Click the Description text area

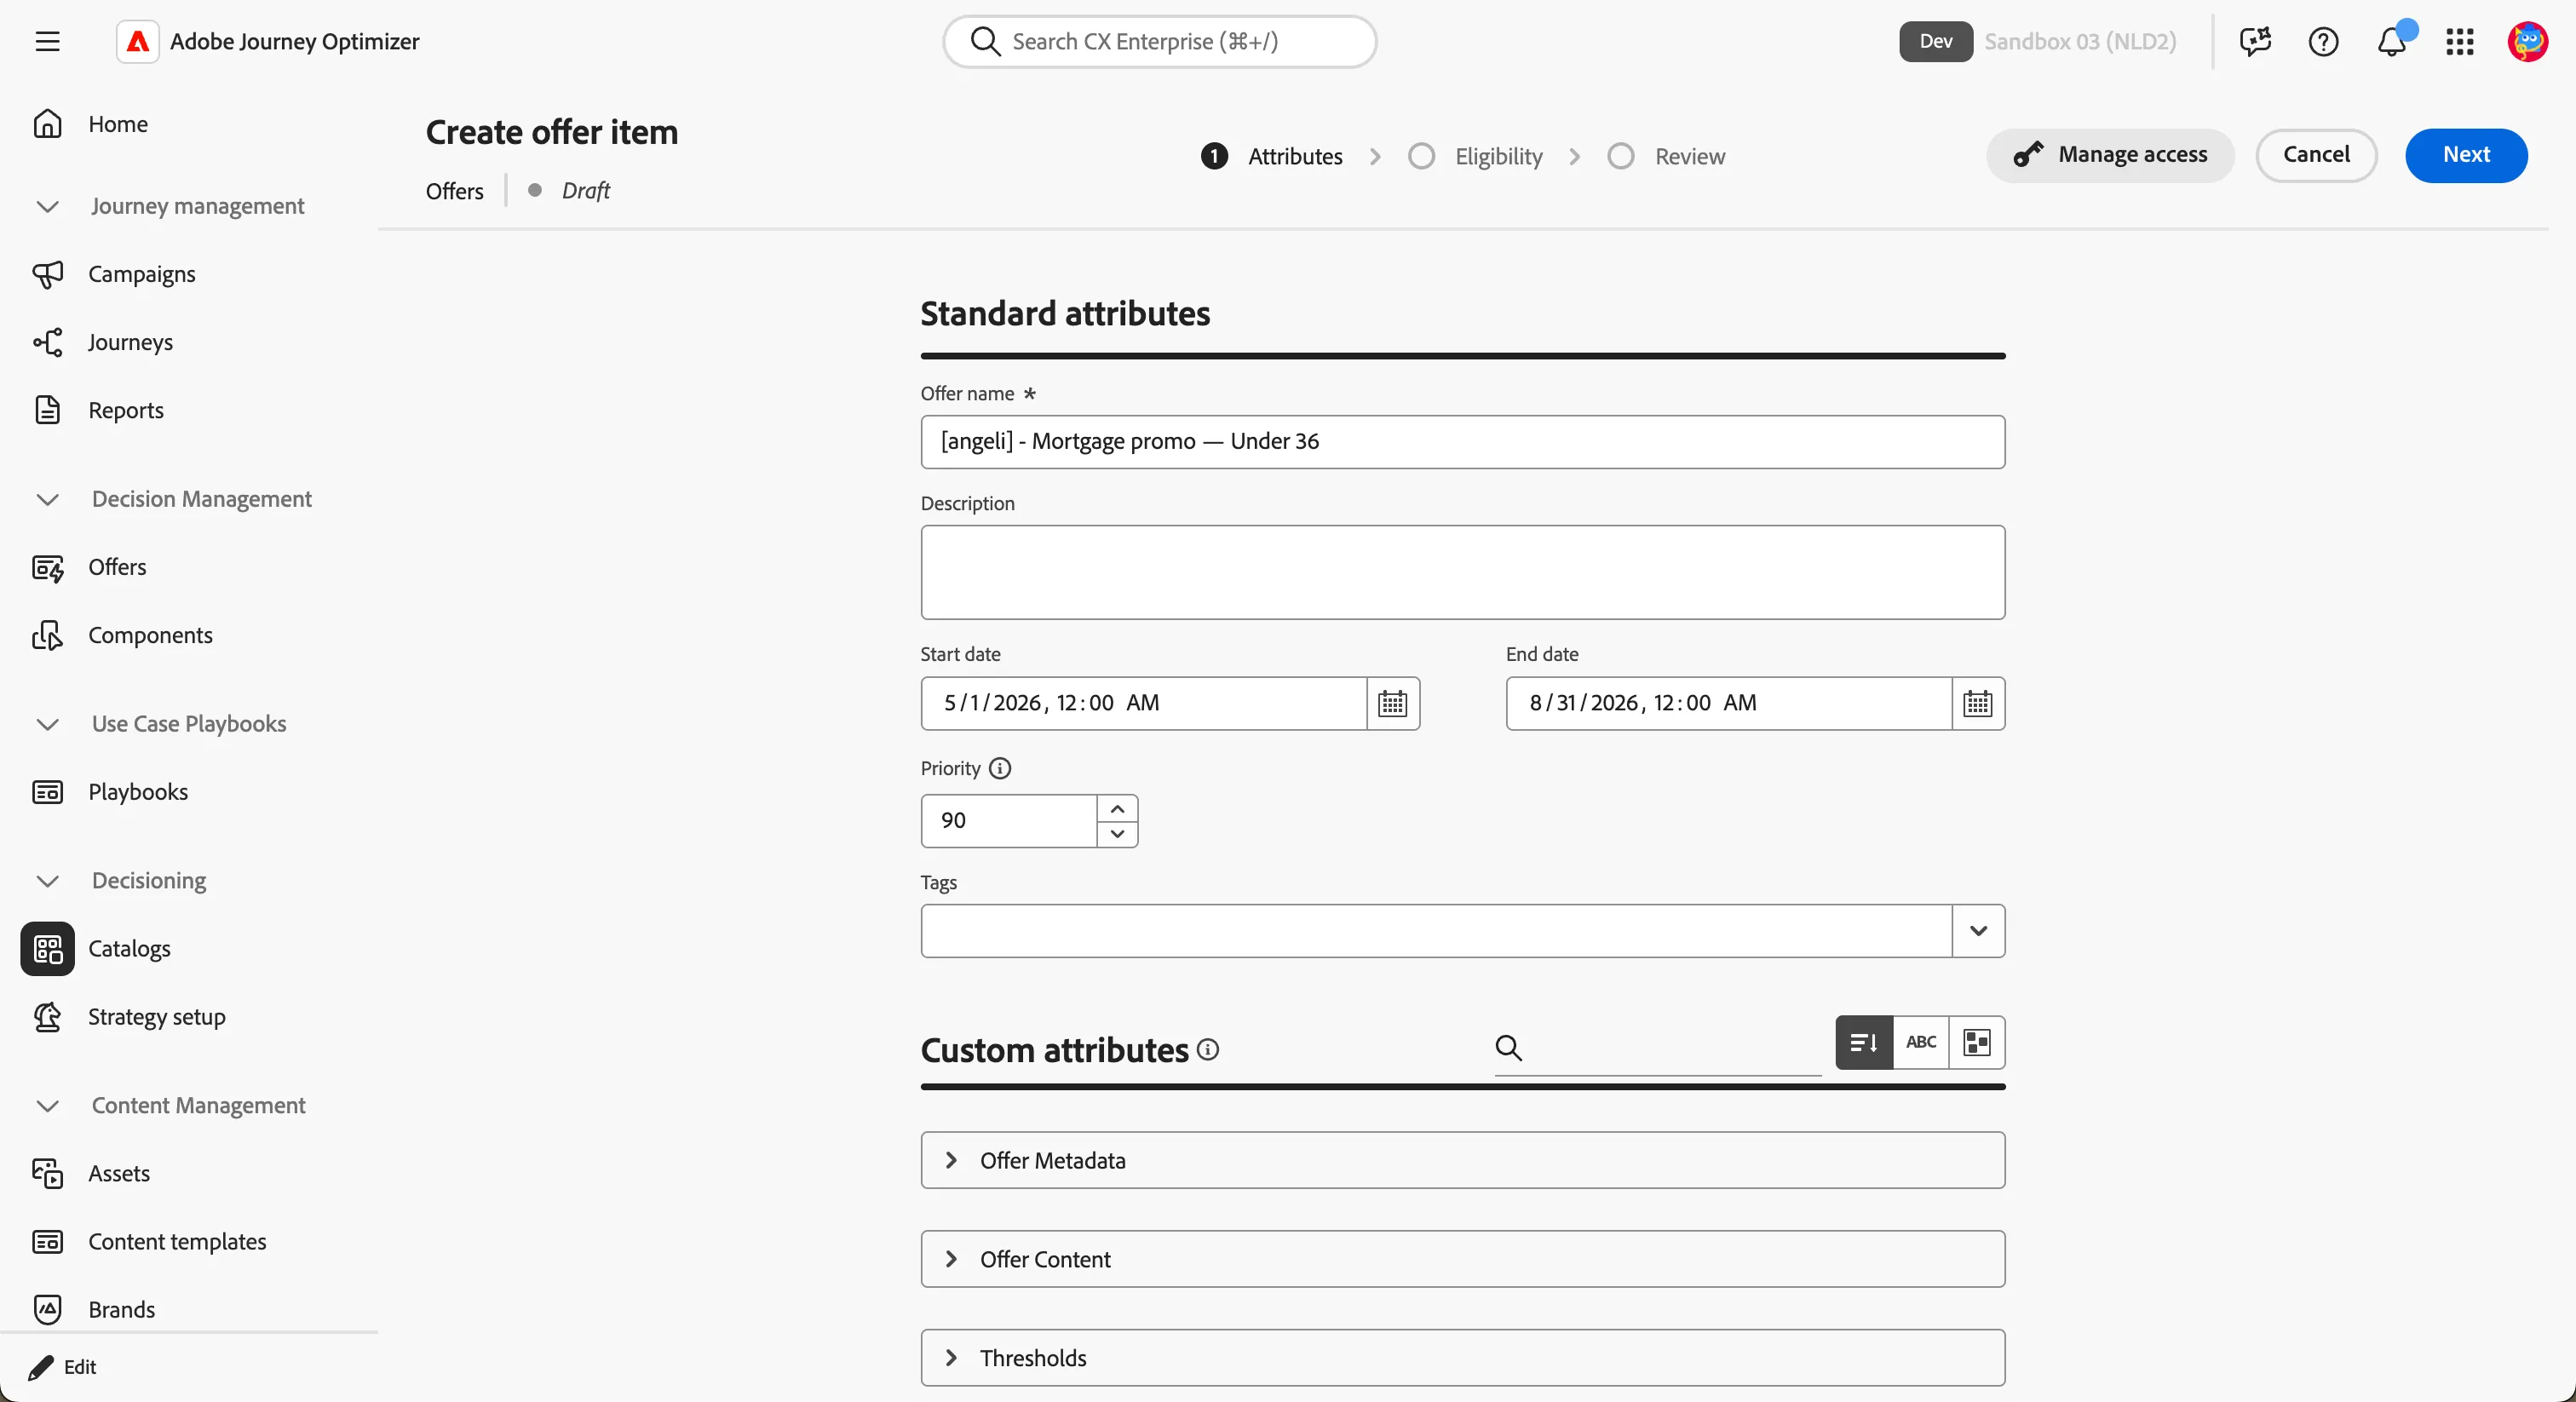1462,572
